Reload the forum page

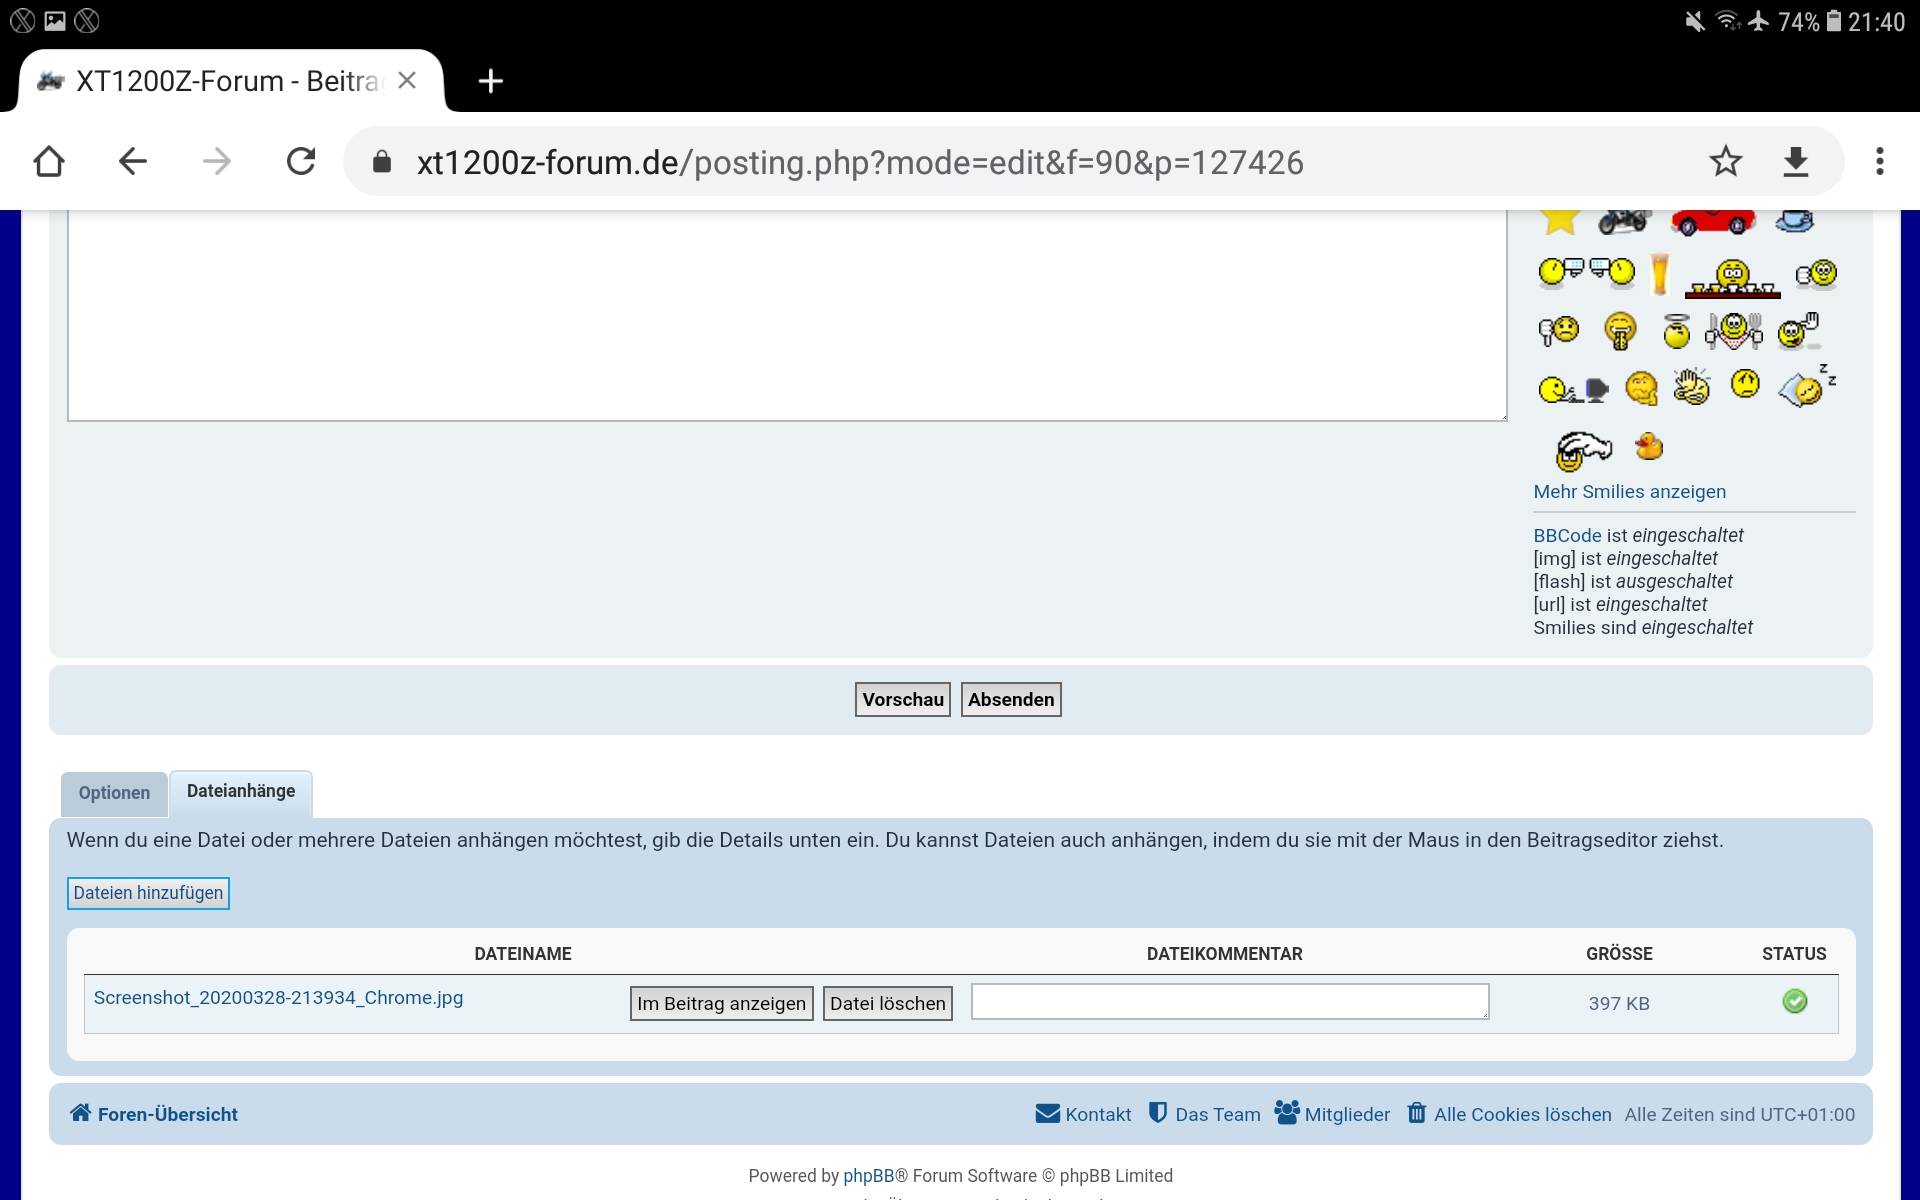(301, 161)
